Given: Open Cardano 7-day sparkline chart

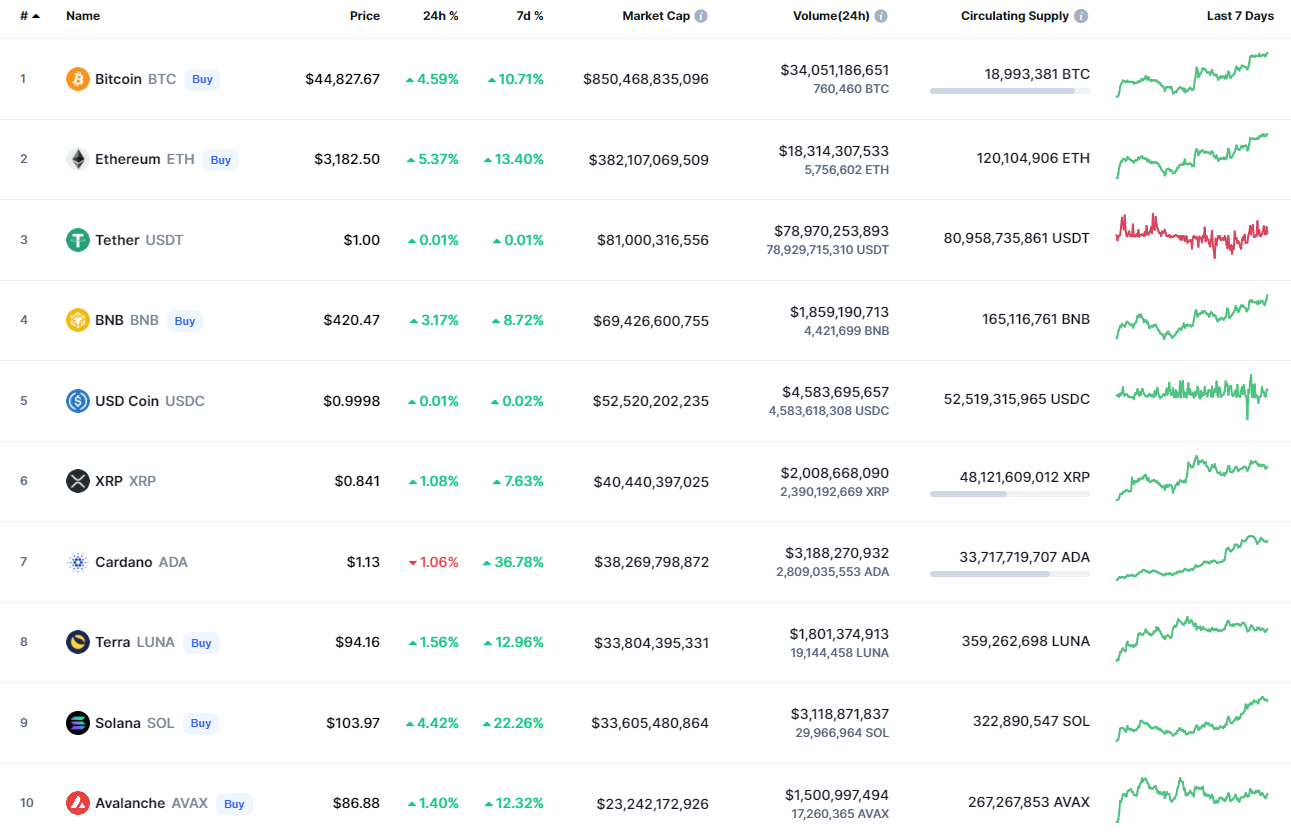Looking at the screenshot, I should [1192, 557].
